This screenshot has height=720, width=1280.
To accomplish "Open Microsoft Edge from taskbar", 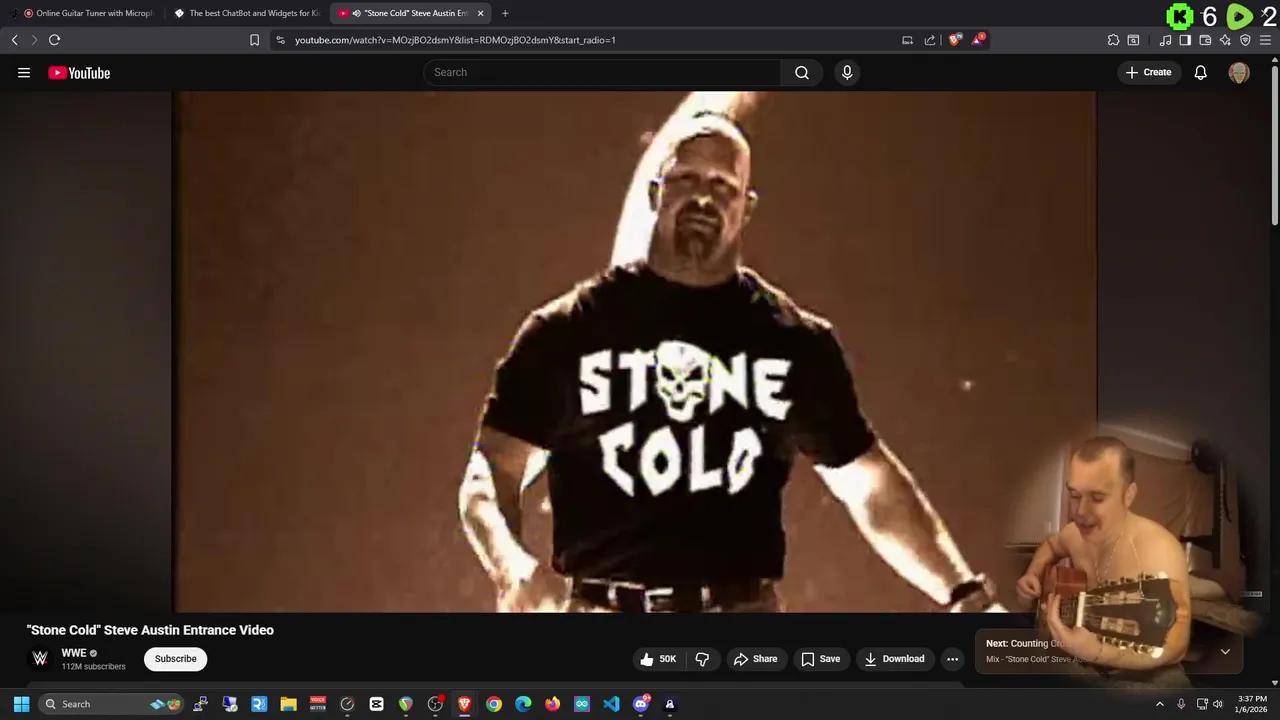I will point(523,704).
